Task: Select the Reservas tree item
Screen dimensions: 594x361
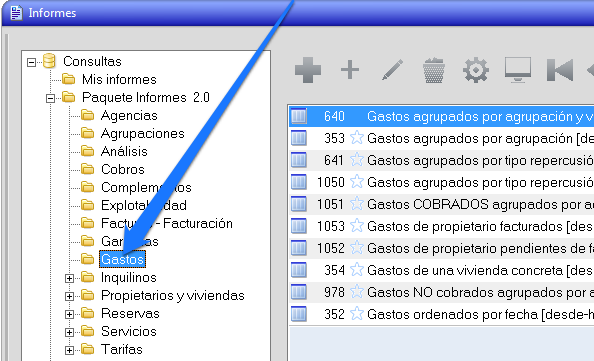Action: (130, 313)
